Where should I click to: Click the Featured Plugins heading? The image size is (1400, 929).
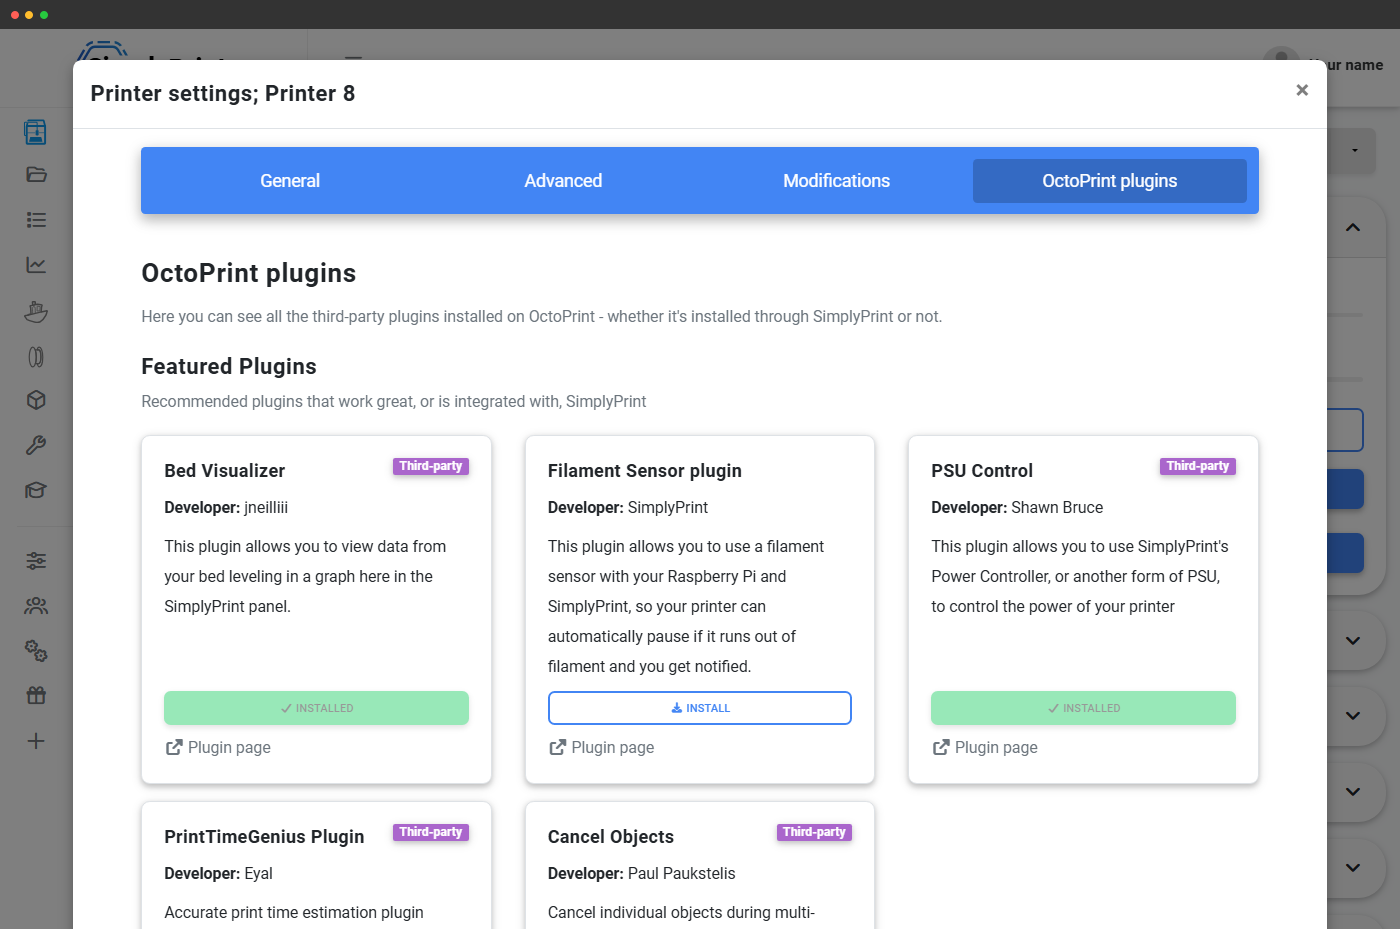[x=229, y=367]
